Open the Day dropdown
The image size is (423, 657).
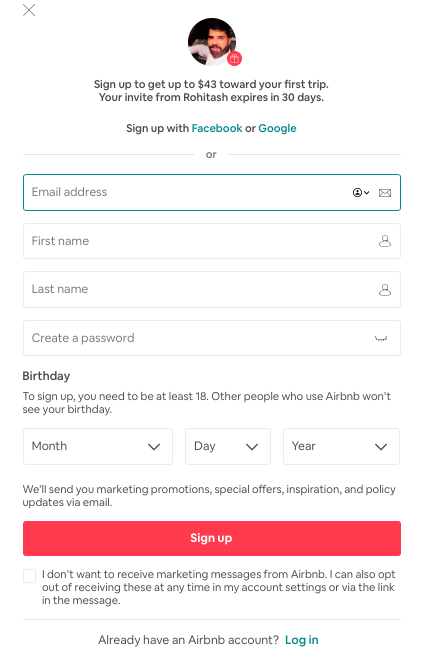[228, 446]
